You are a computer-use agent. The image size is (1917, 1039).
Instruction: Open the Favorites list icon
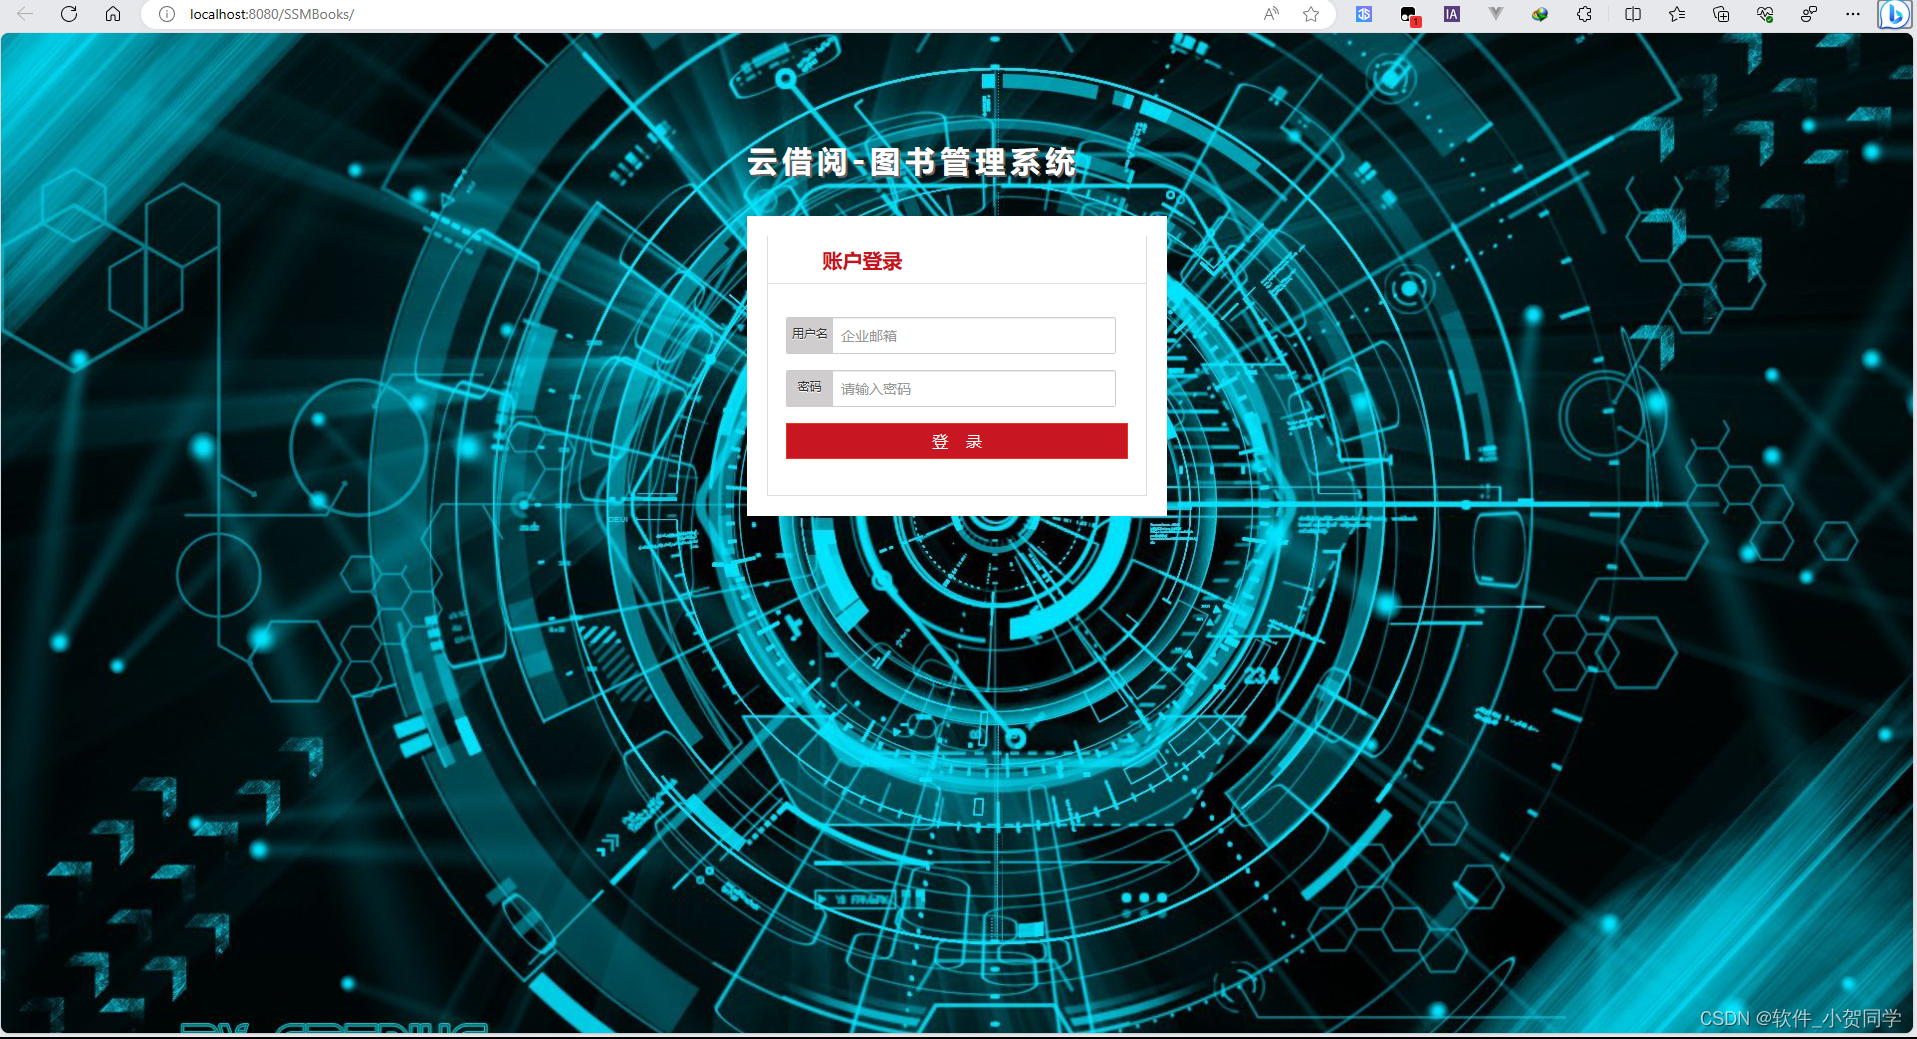(x=1677, y=14)
